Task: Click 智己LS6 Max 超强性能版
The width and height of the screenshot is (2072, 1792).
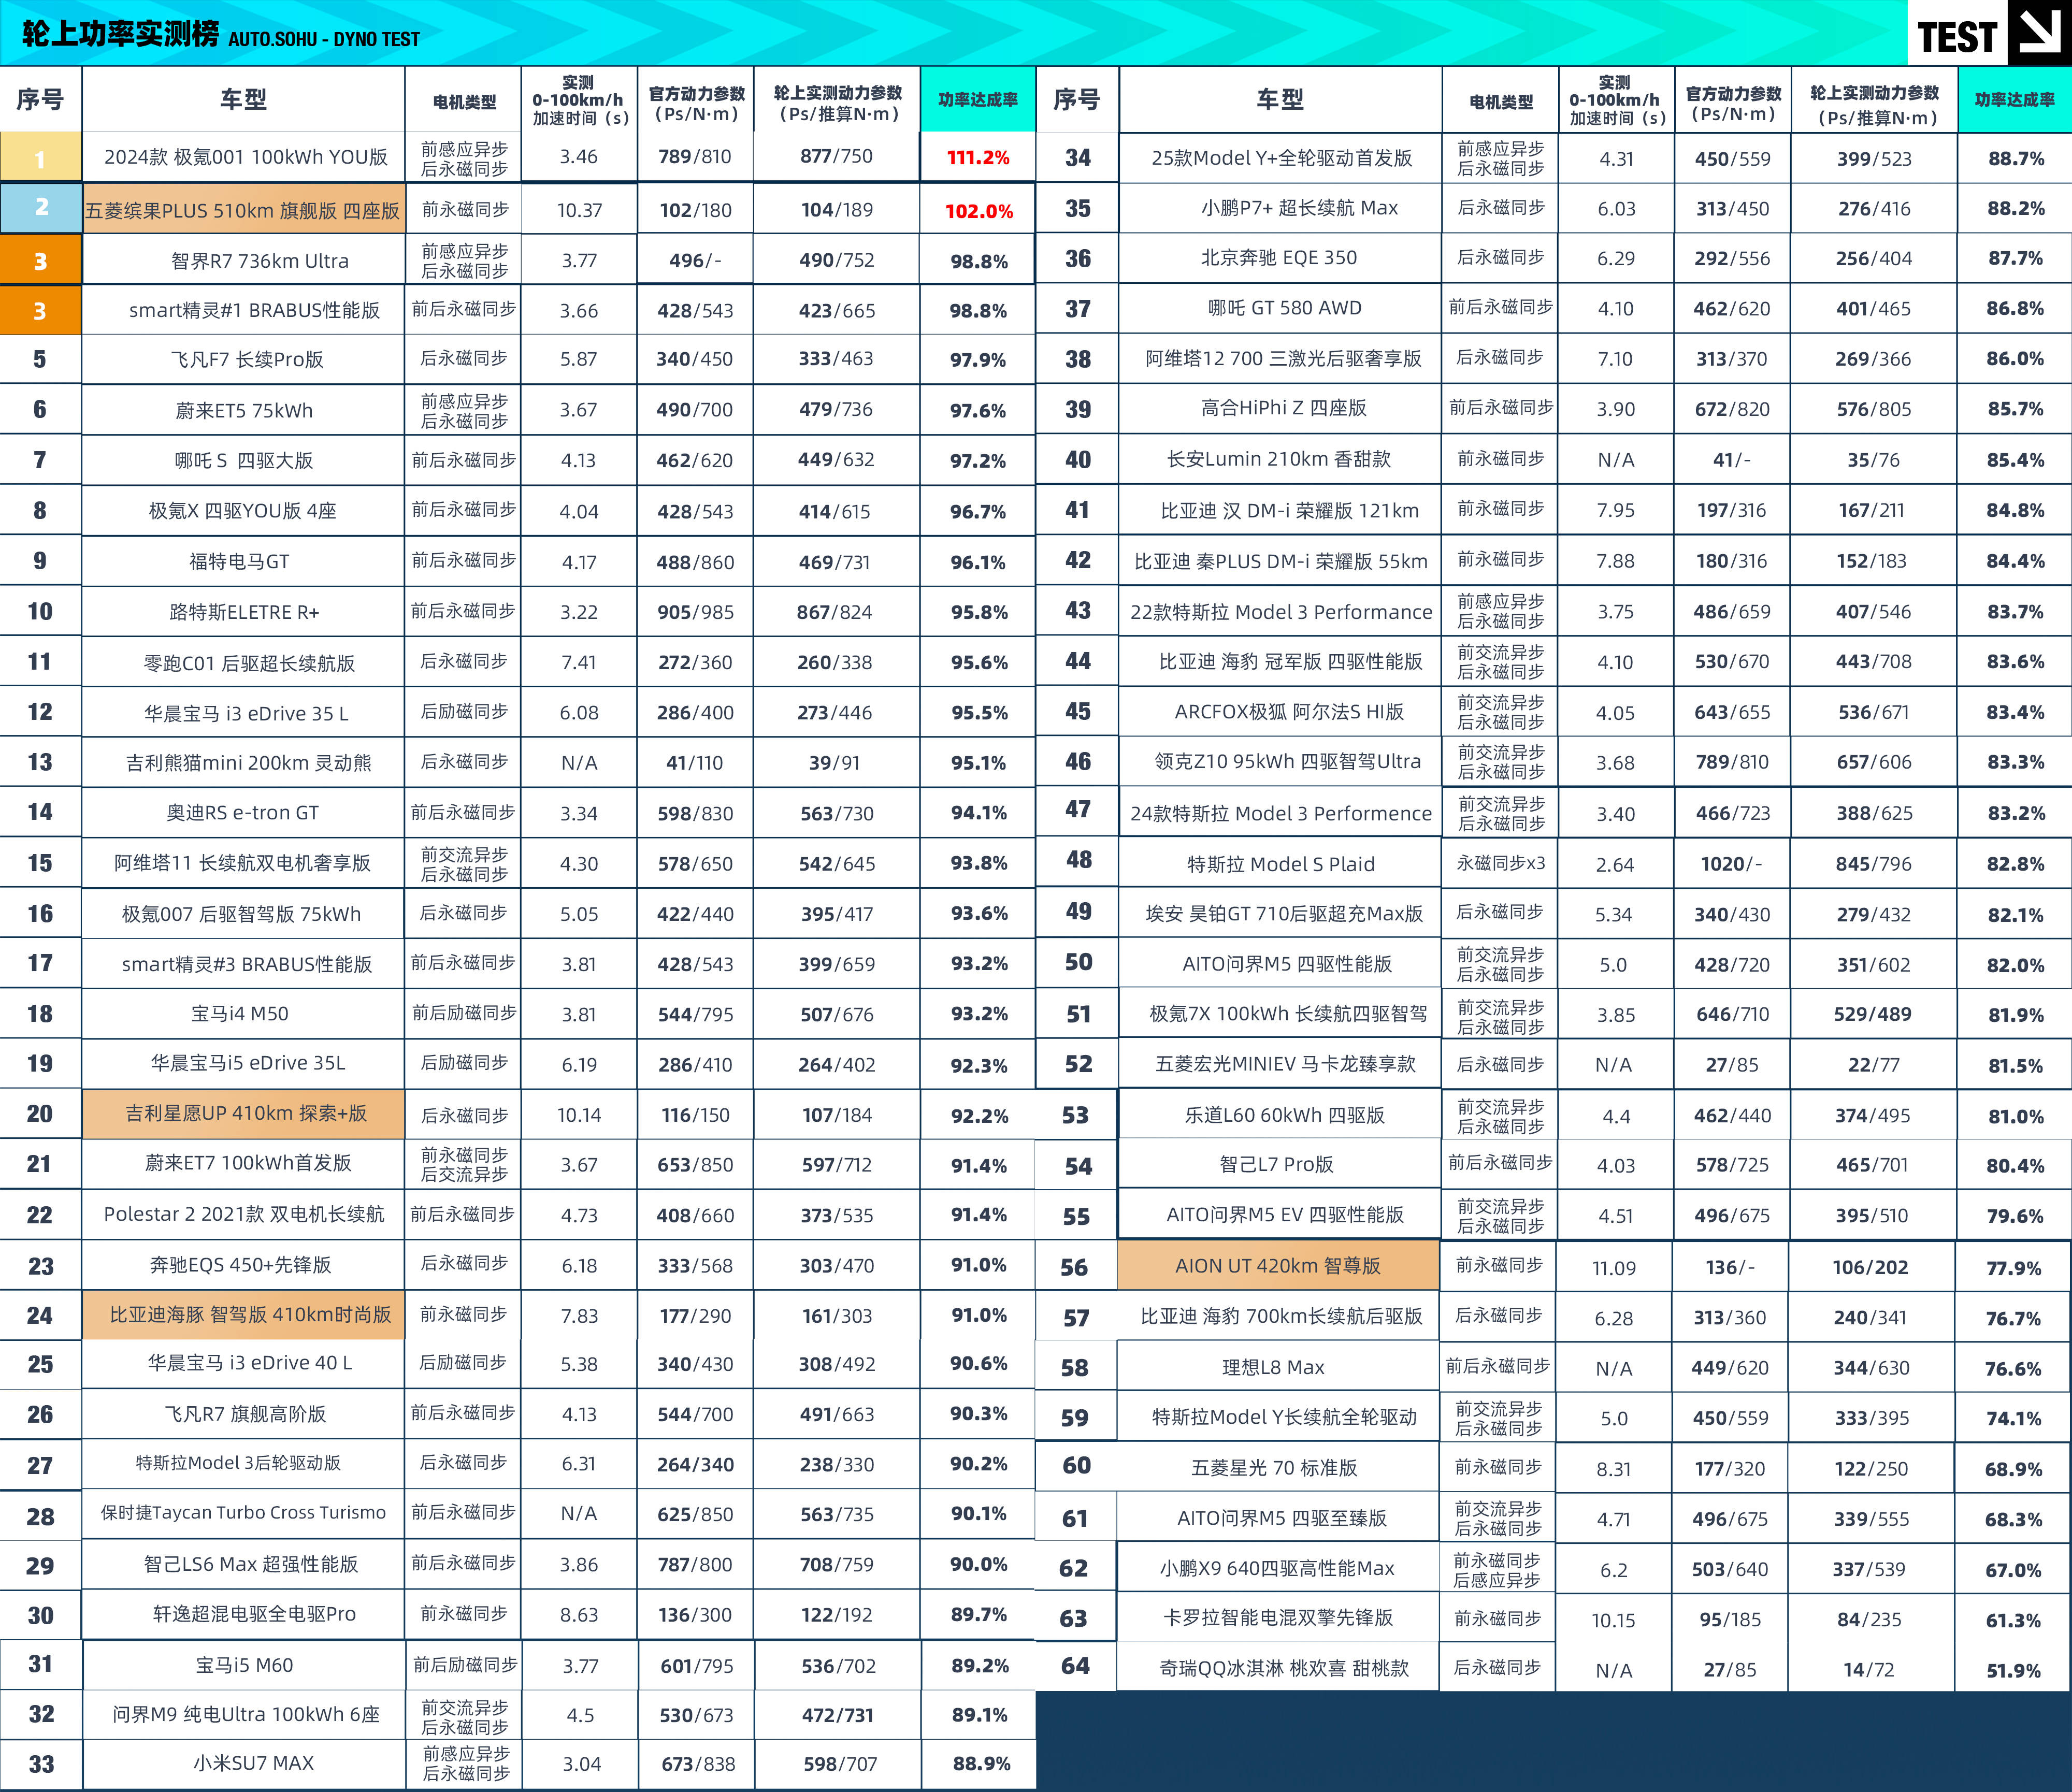Action: pyautogui.click(x=250, y=1563)
